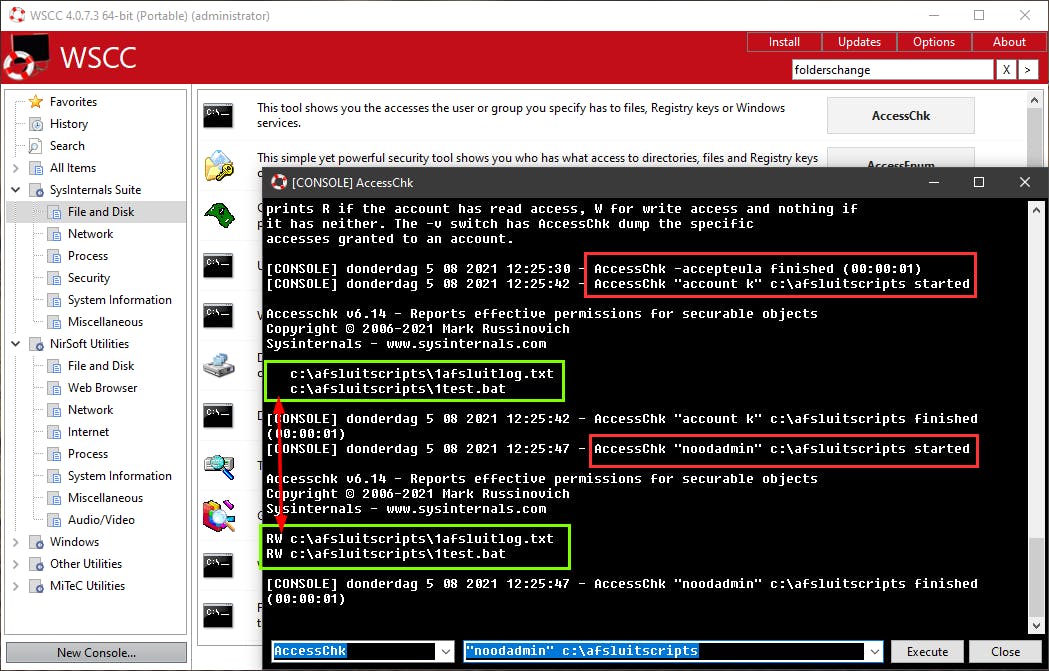Open File and Disk under NirSoft Utilities
1049x671 pixels.
pyautogui.click(x=100, y=366)
